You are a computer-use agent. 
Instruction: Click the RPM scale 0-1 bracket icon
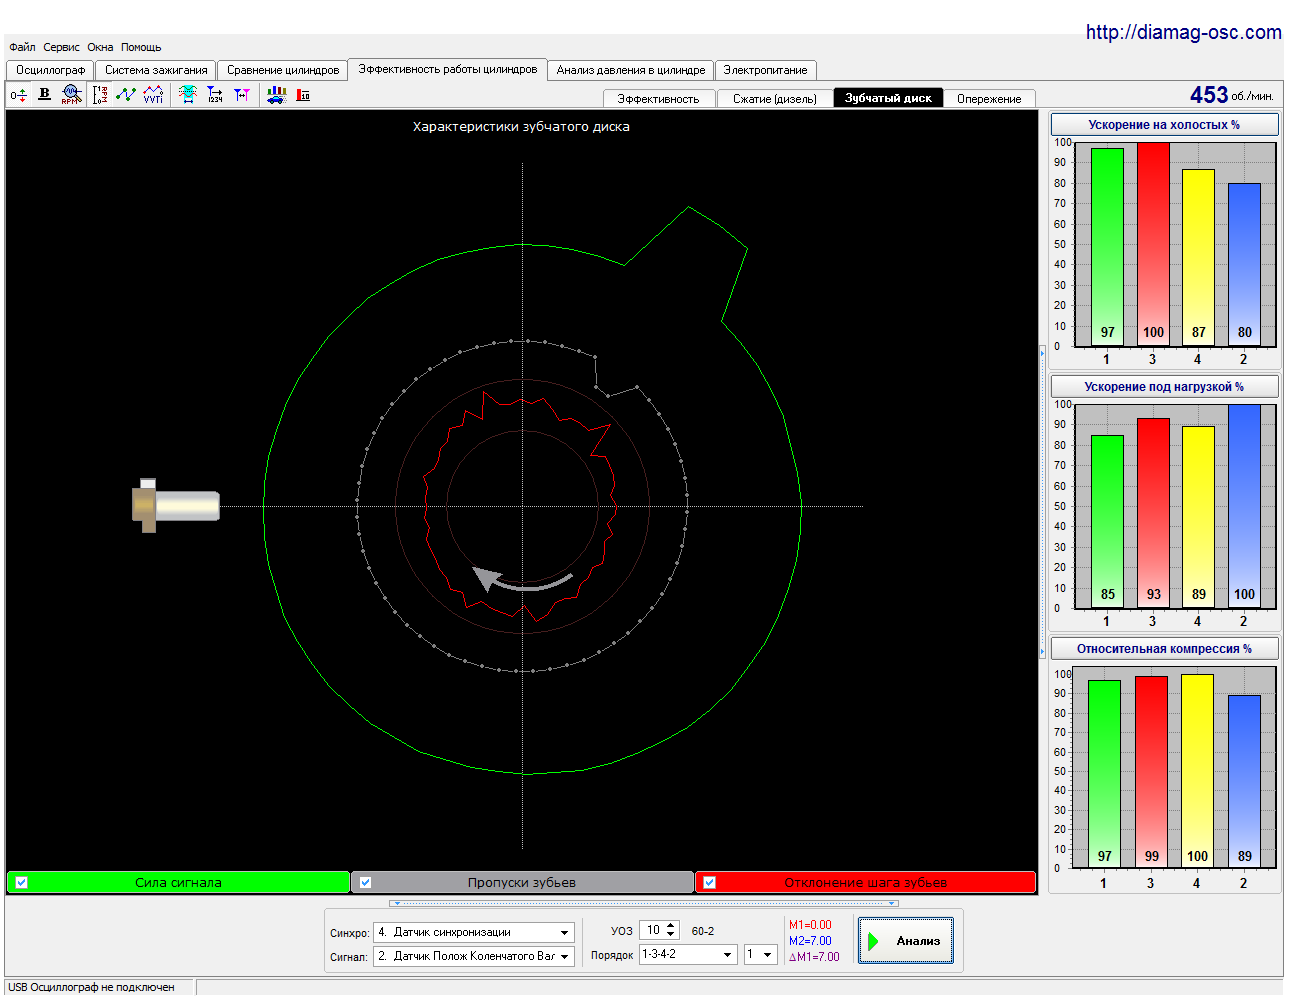click(x=100, y=95)
